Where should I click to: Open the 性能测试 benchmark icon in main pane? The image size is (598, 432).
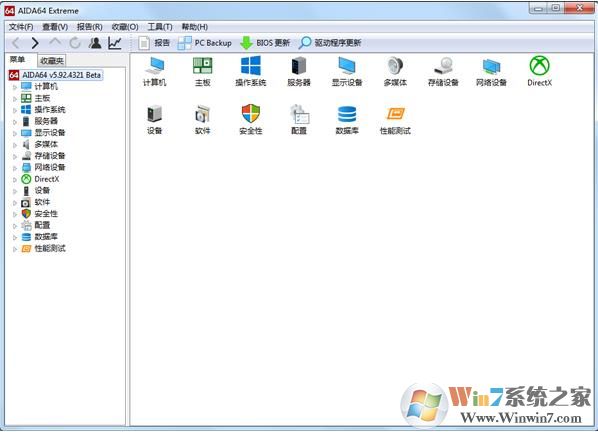pos(395,119)
